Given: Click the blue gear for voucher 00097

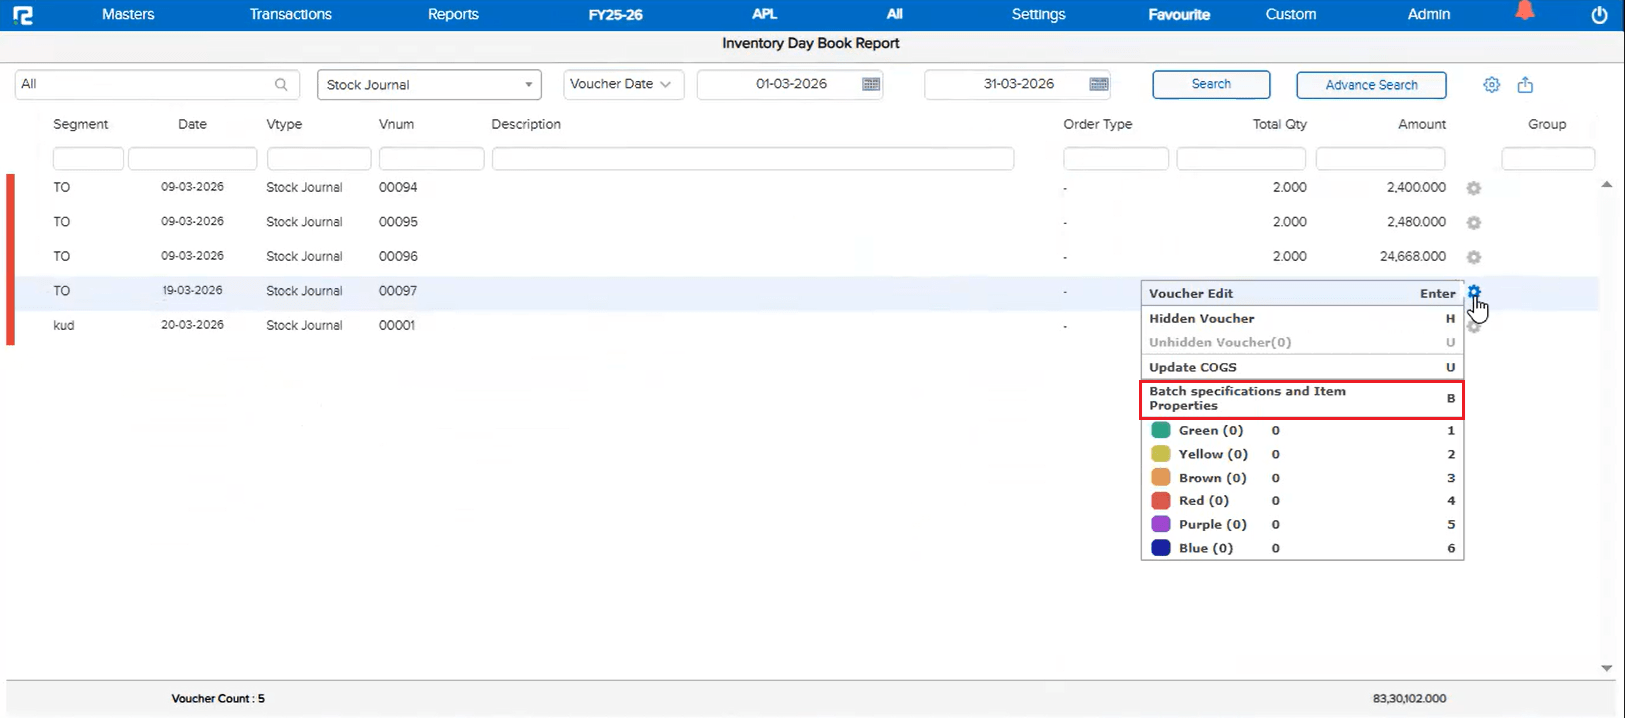Looking at the screenshot, I should point(1474,292).
